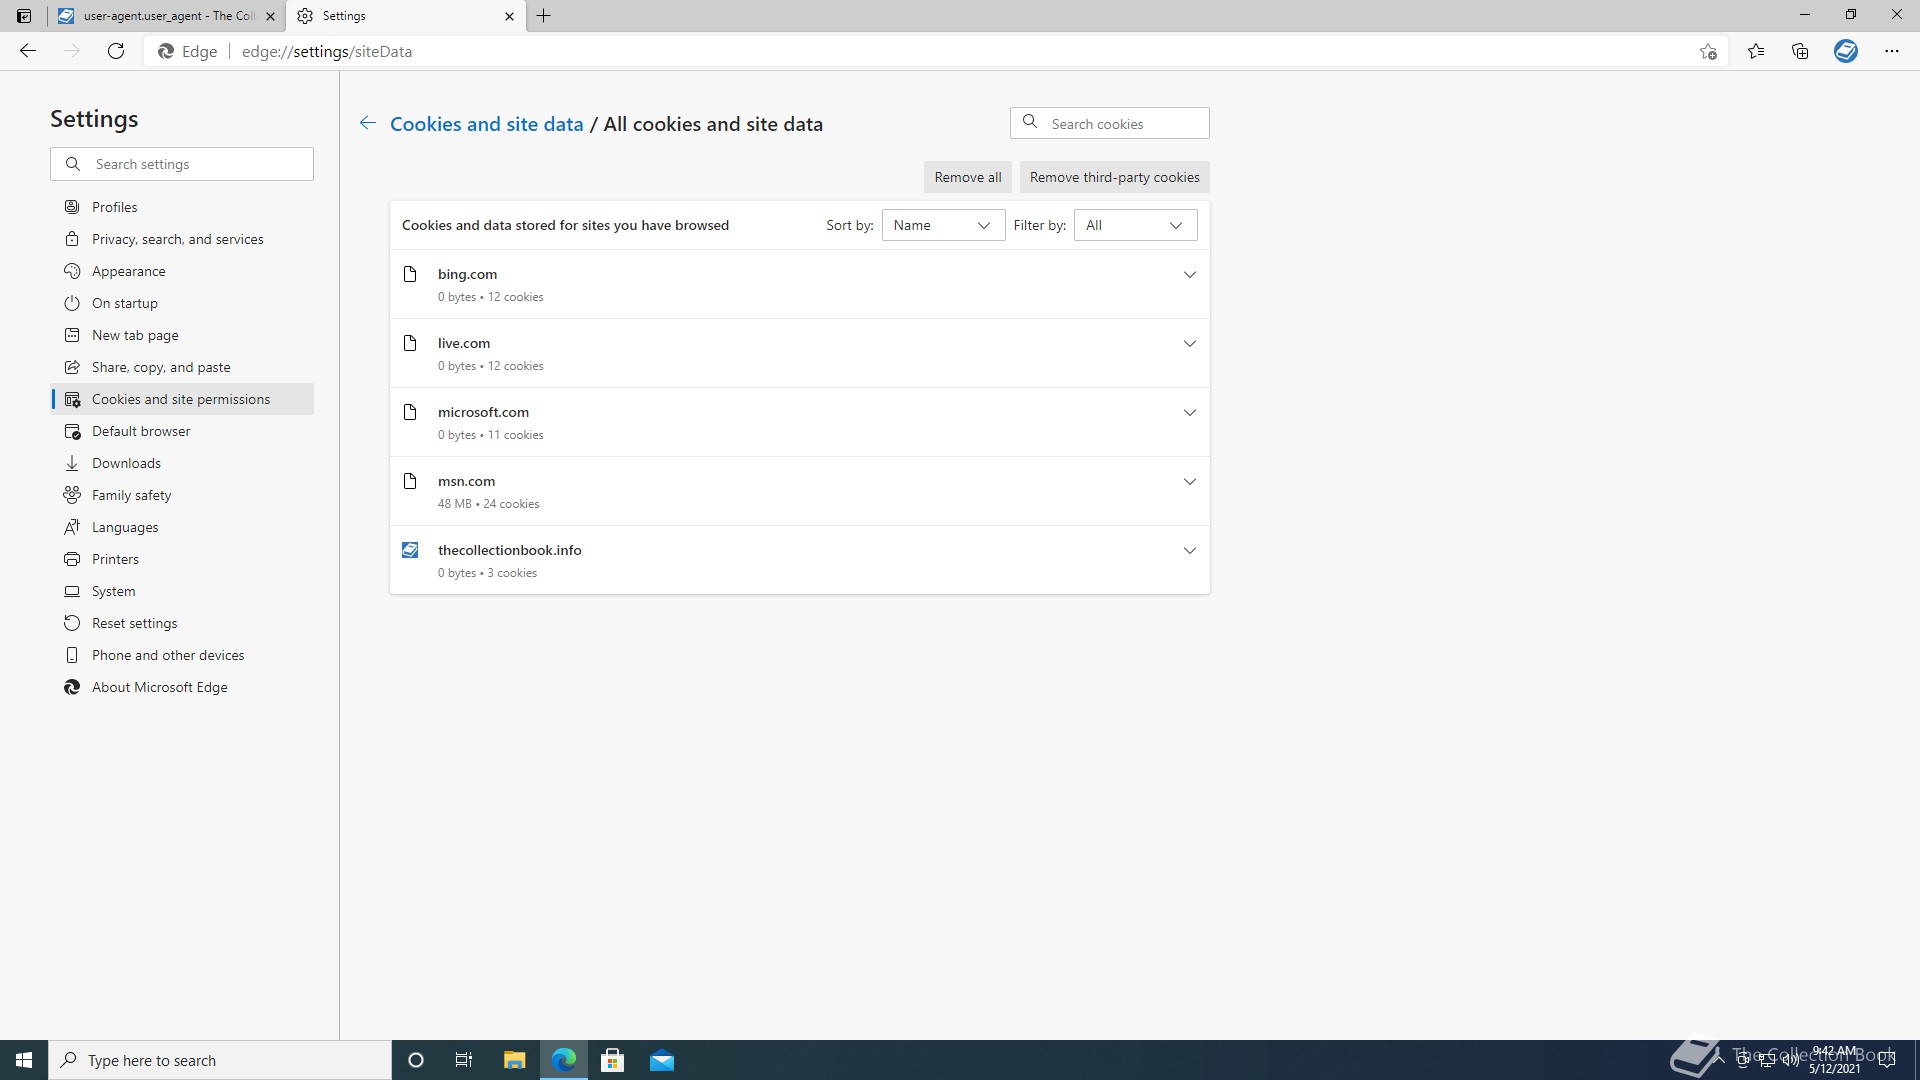Click Remove third-party cookies button
Screen dimensions: 1920x1080
pos(1114,177)
